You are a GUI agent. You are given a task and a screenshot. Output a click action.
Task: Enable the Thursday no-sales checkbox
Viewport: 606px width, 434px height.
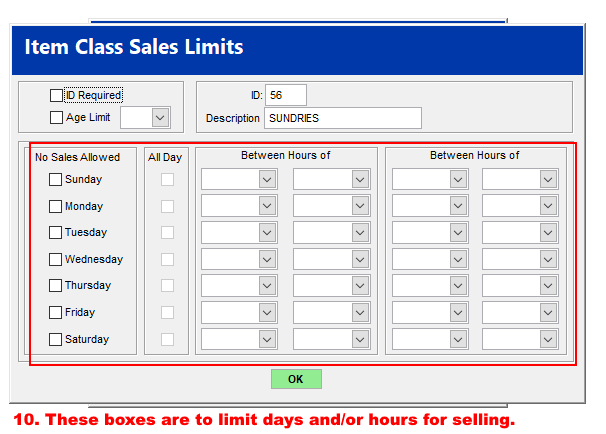tap(56, 285)
